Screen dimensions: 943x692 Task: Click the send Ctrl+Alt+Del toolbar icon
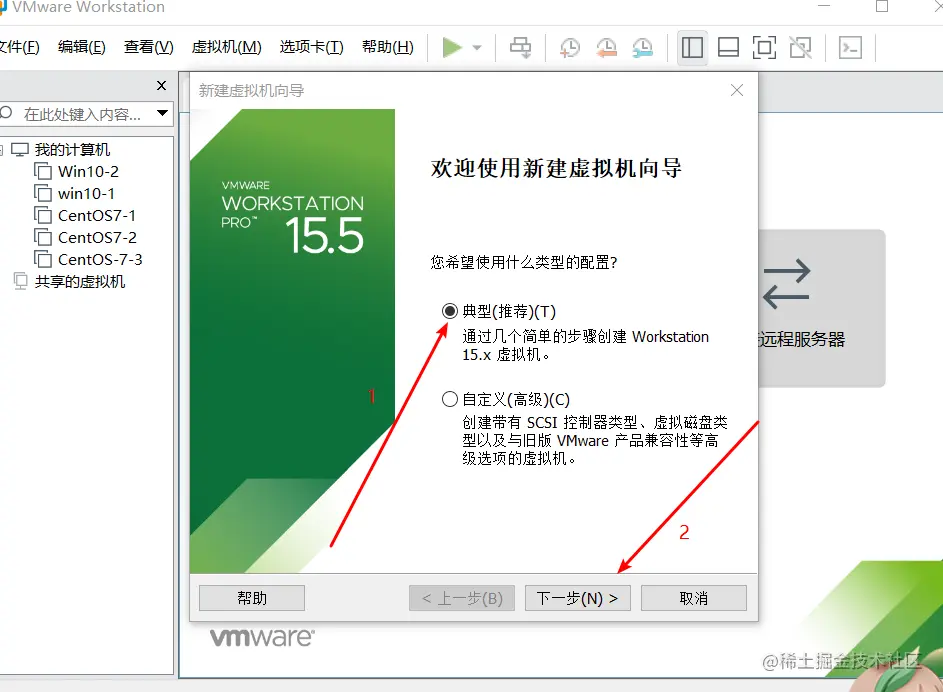(520, 47)
